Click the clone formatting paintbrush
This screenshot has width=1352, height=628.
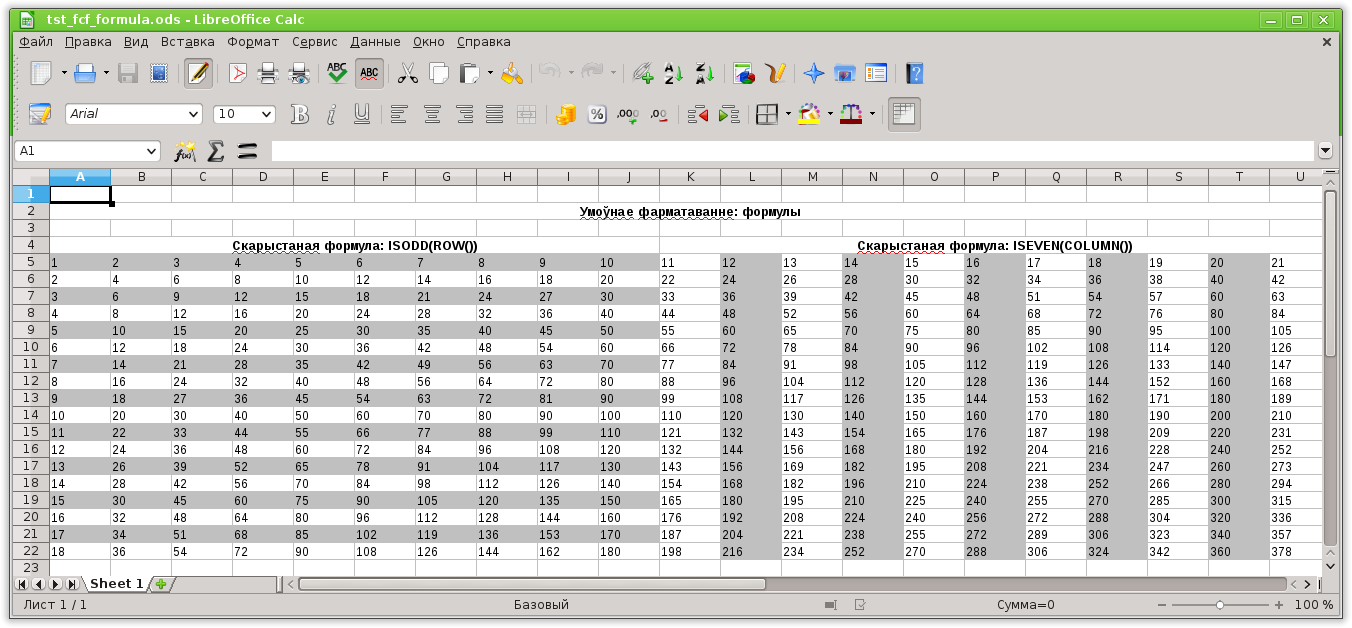point(512,73)
